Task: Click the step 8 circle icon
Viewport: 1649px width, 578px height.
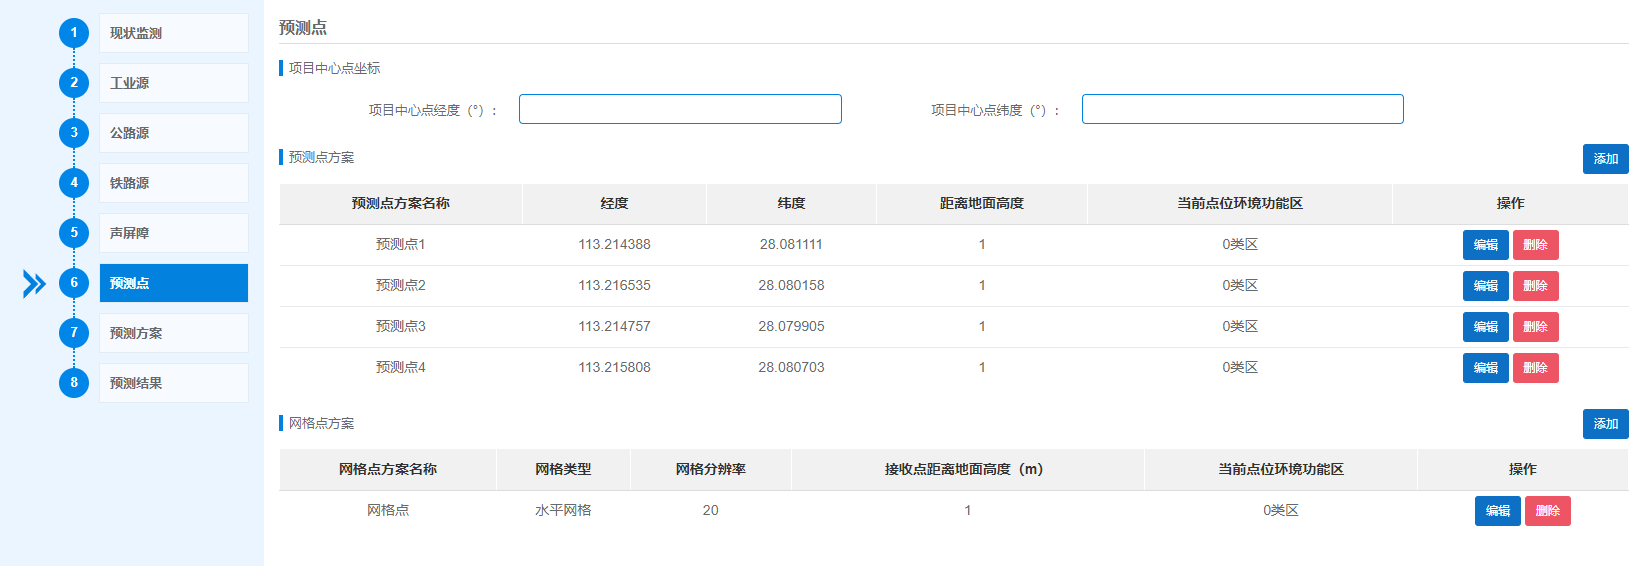Action: pos(74,383)
